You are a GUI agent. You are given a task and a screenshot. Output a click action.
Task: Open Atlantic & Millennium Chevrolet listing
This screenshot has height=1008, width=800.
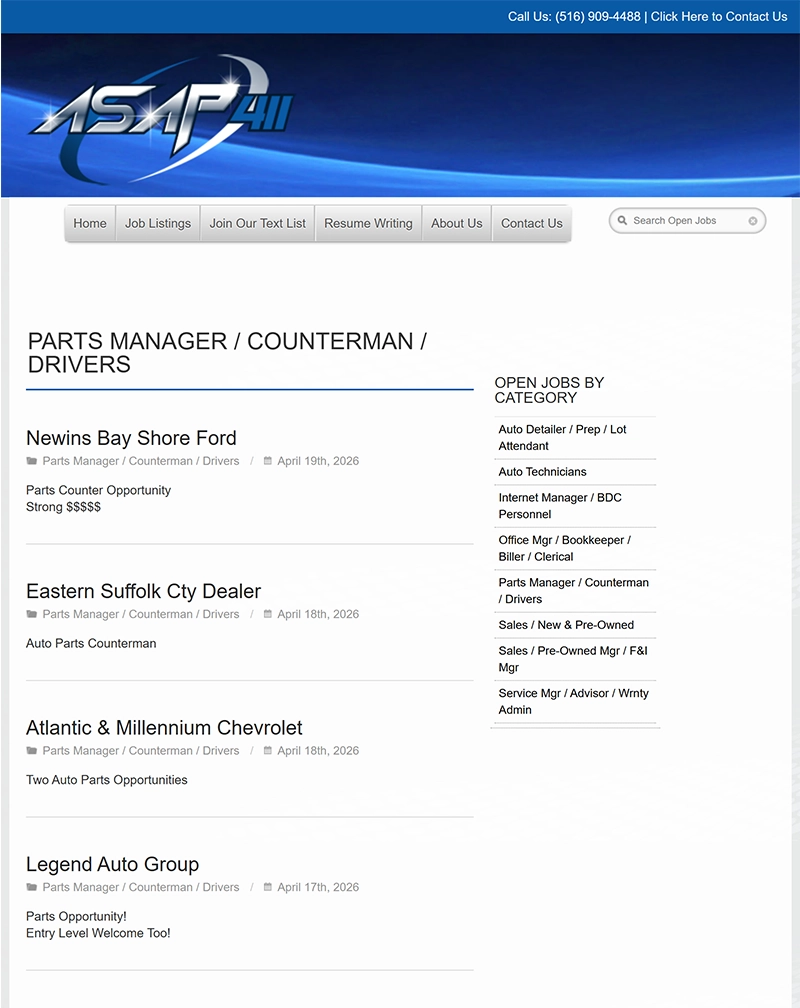tap(164, 727)
